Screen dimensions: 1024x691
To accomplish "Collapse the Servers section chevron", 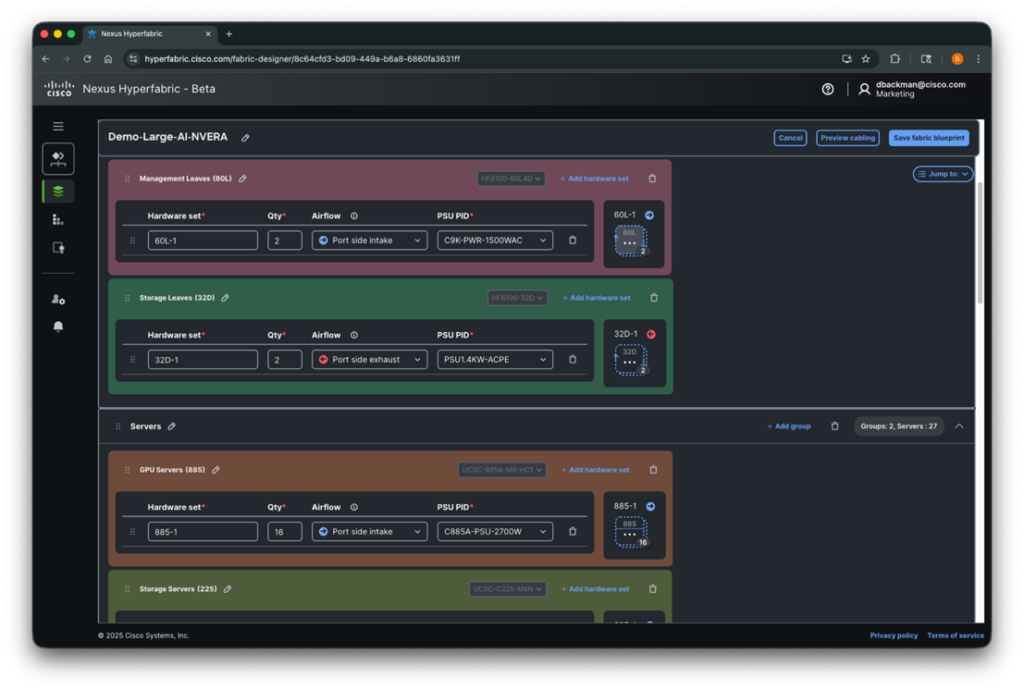I will click(958, 425).
